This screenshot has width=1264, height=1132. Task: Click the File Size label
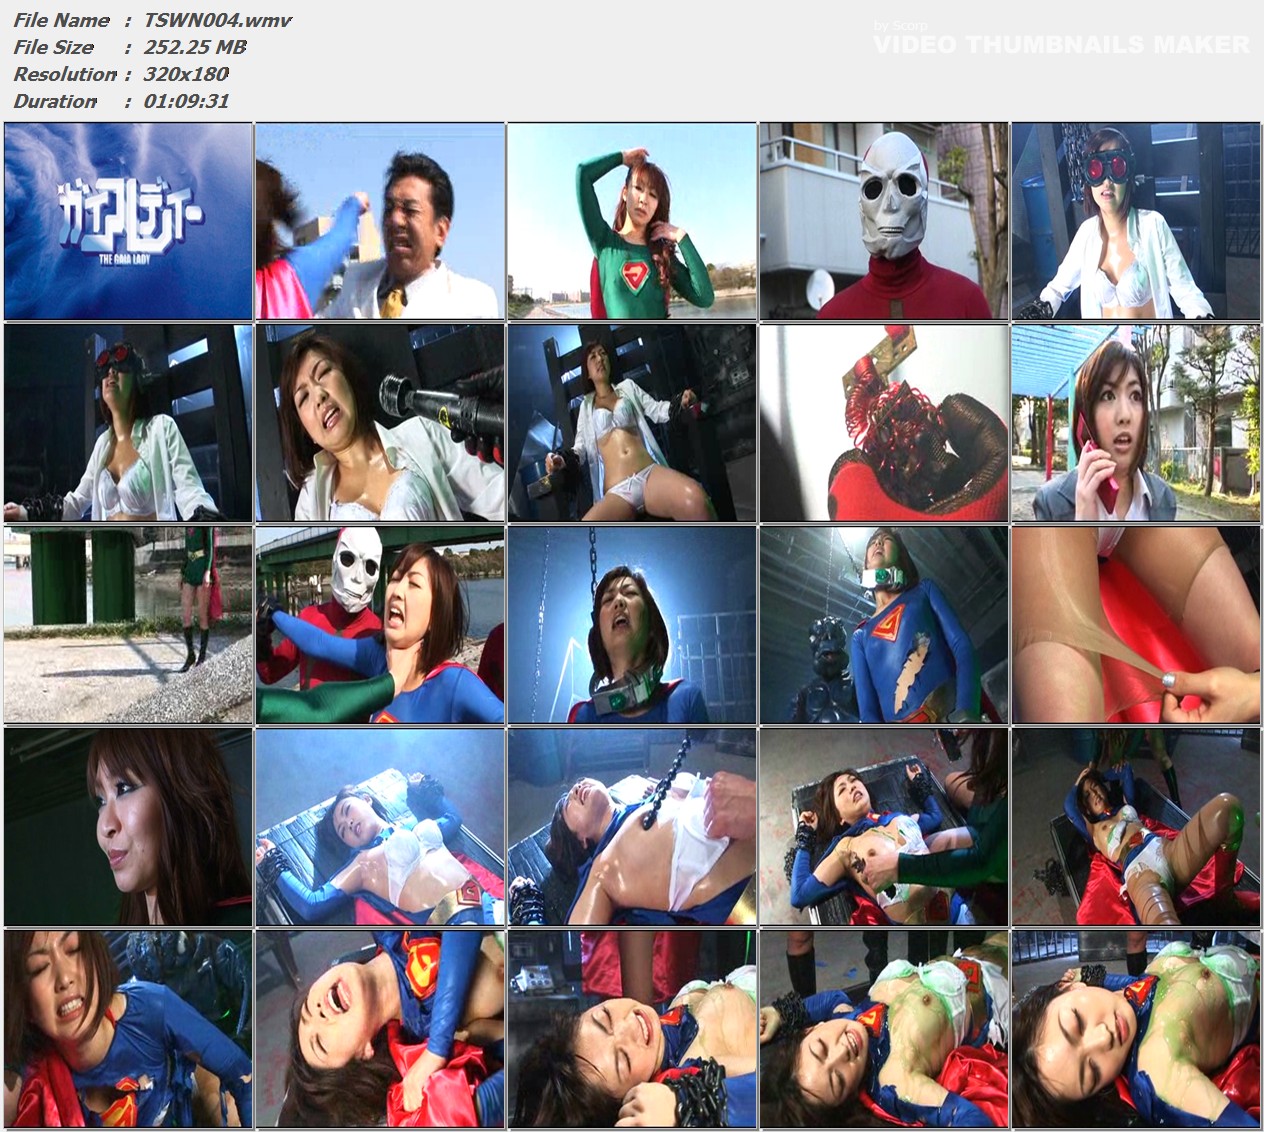pos(53,47)
